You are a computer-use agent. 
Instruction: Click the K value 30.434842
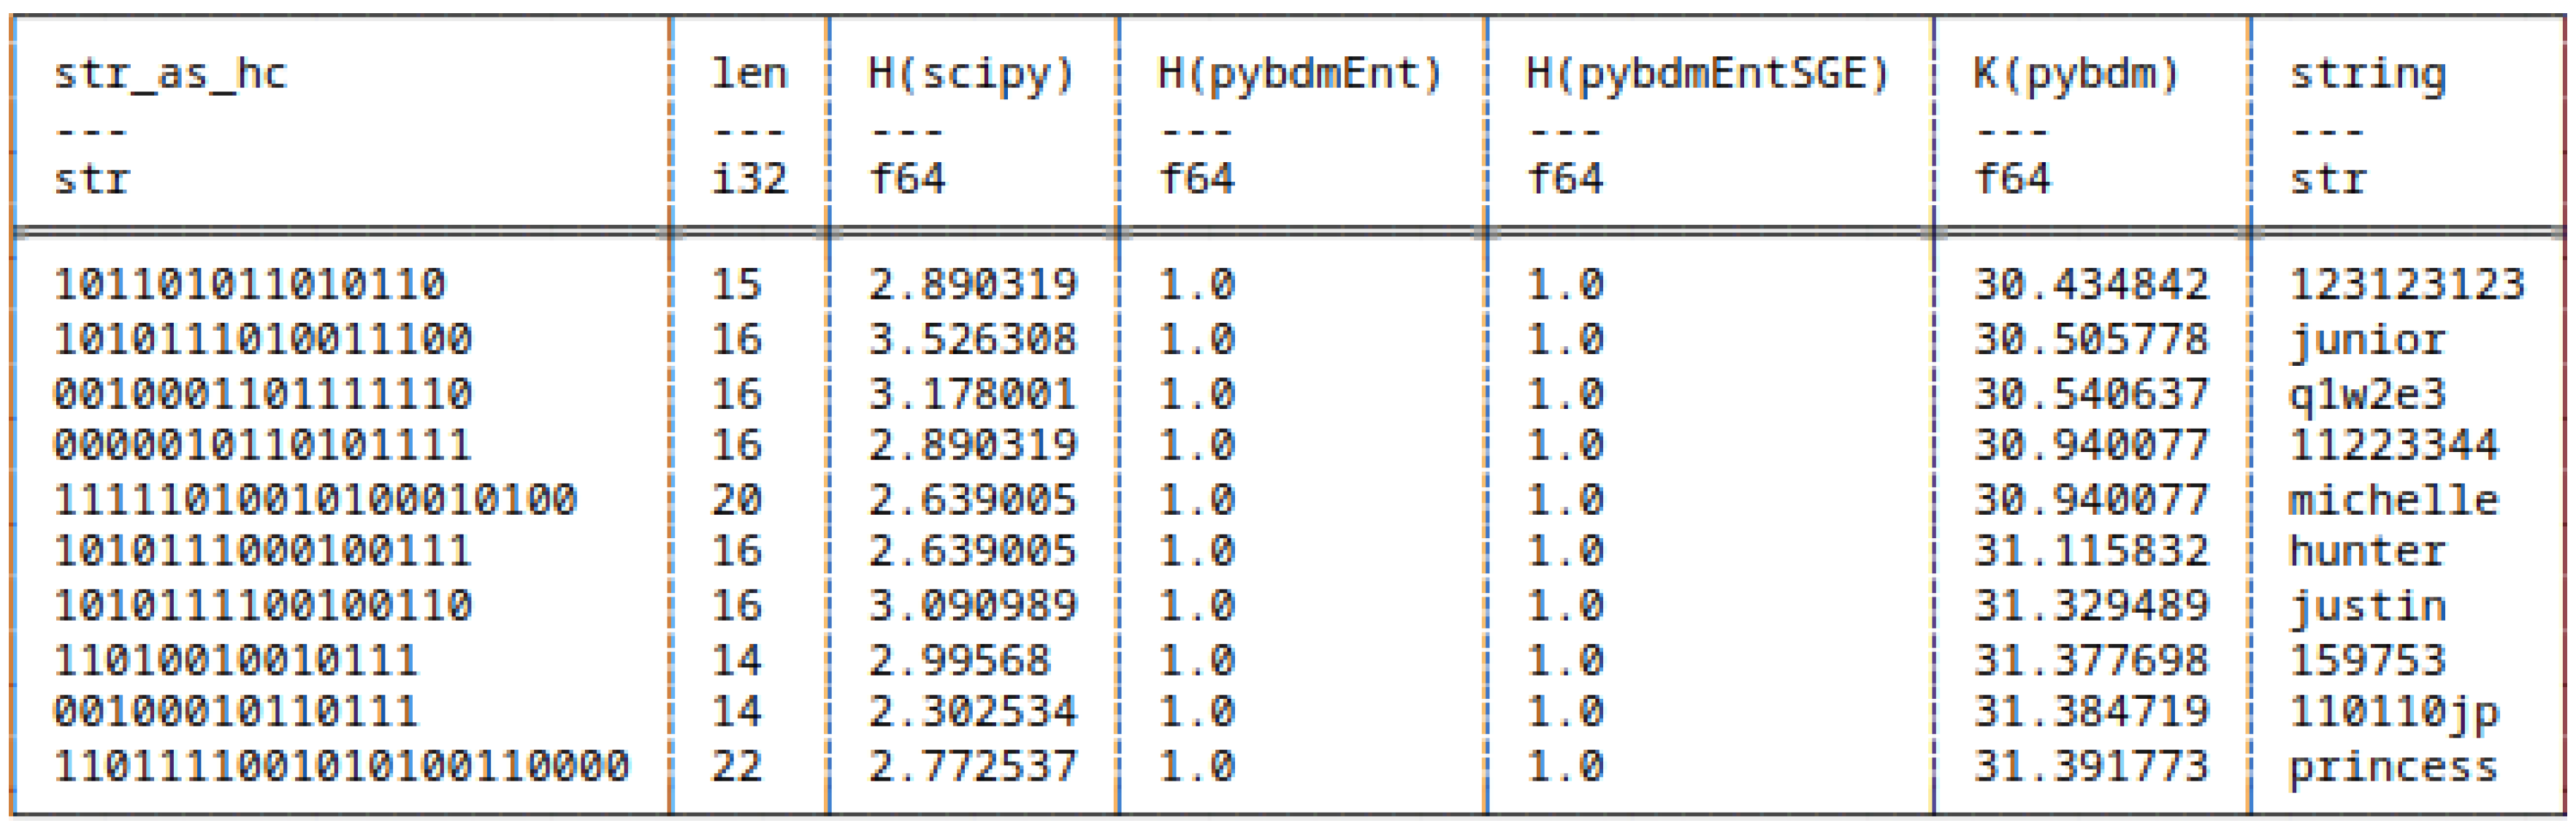[x=2090, y=285]
